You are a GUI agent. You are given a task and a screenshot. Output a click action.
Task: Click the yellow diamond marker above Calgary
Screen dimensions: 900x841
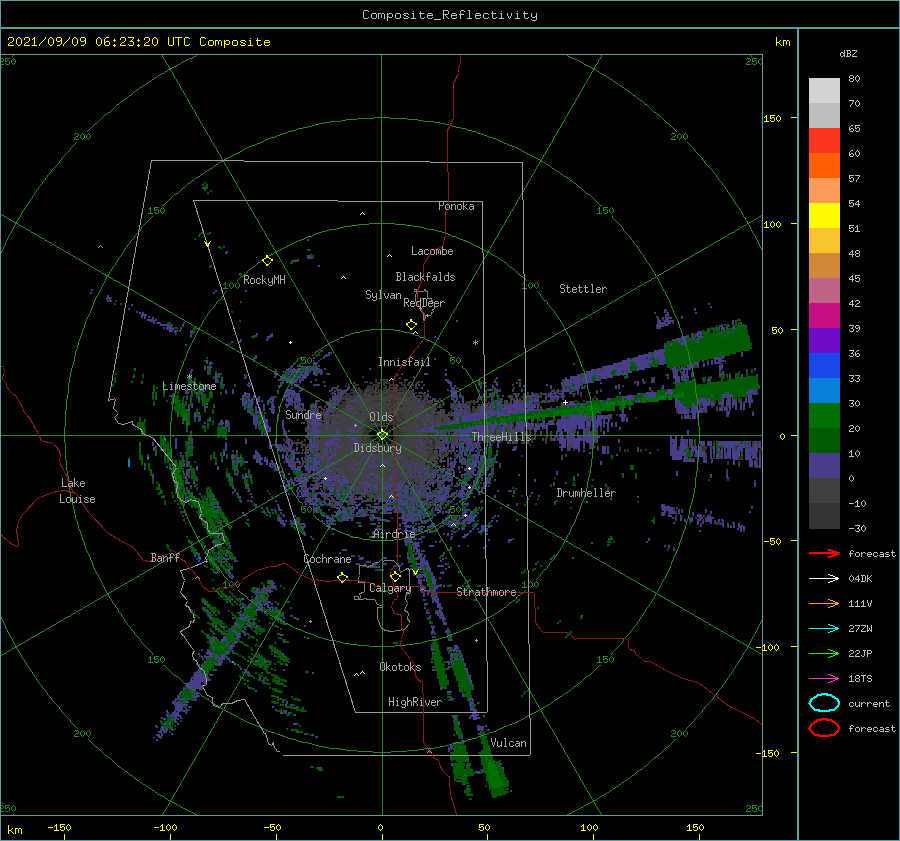click(x=395, y=576)
